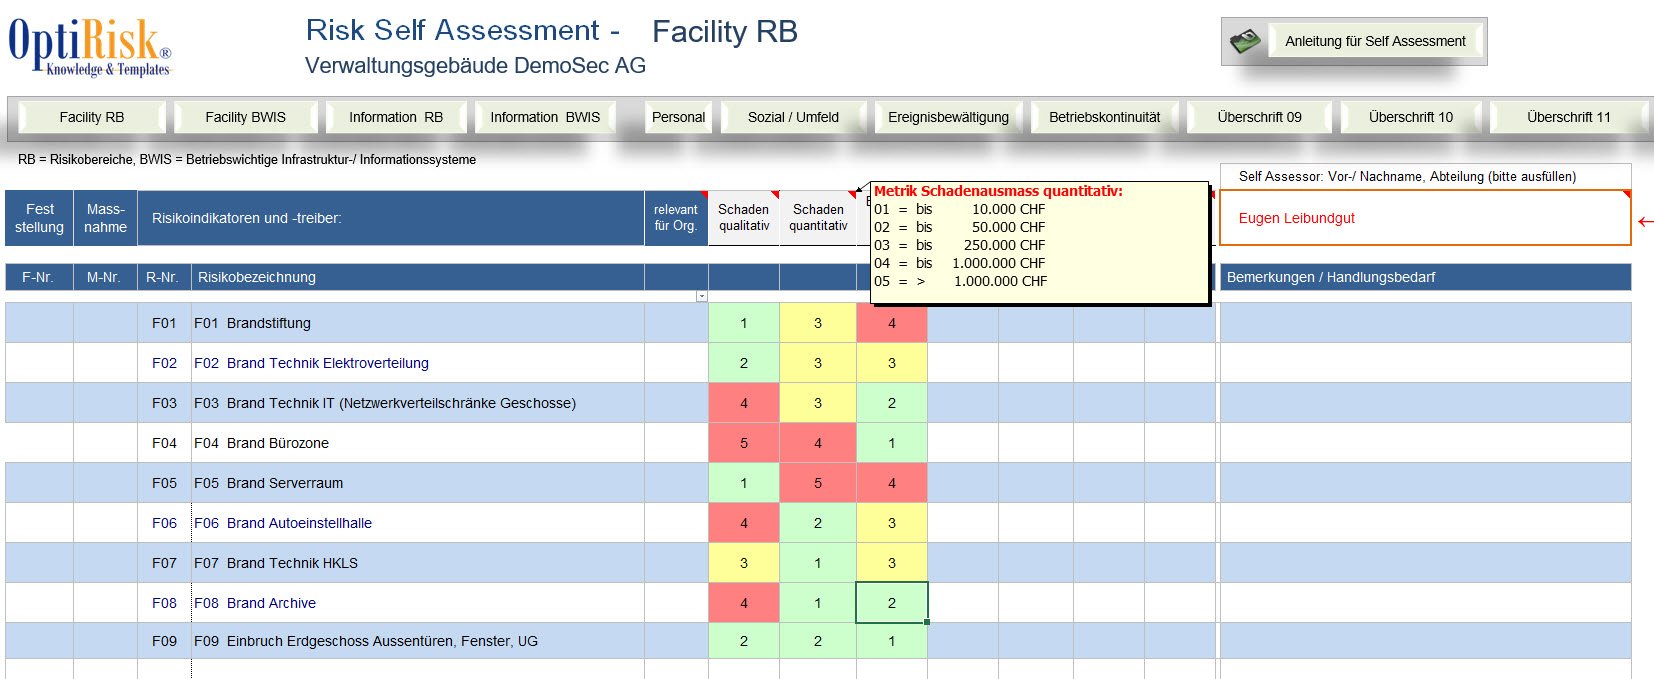This screenshot has width=1654, height=679.
Task: Switch to the Facility BWIS tab
Action: [x=245, y=117]
